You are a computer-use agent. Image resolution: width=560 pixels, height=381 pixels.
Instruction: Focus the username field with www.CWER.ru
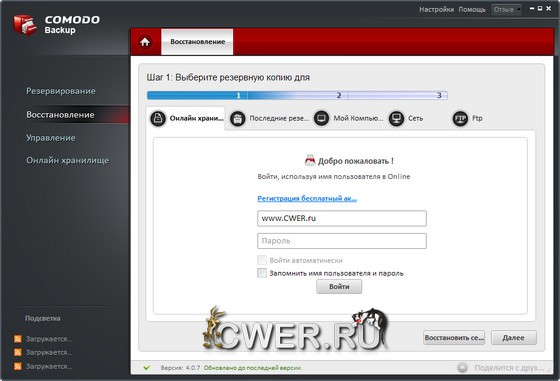(342, 218)
